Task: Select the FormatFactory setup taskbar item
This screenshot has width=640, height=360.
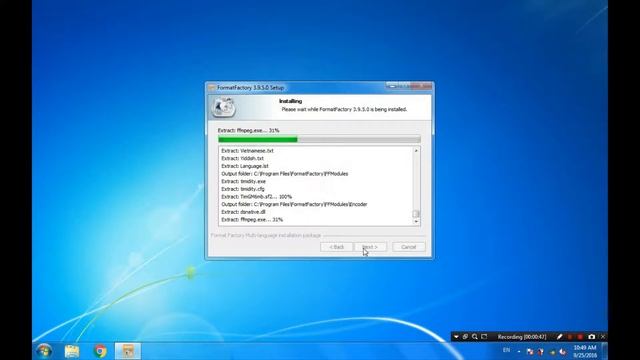Action: click(x=128, y=351)
